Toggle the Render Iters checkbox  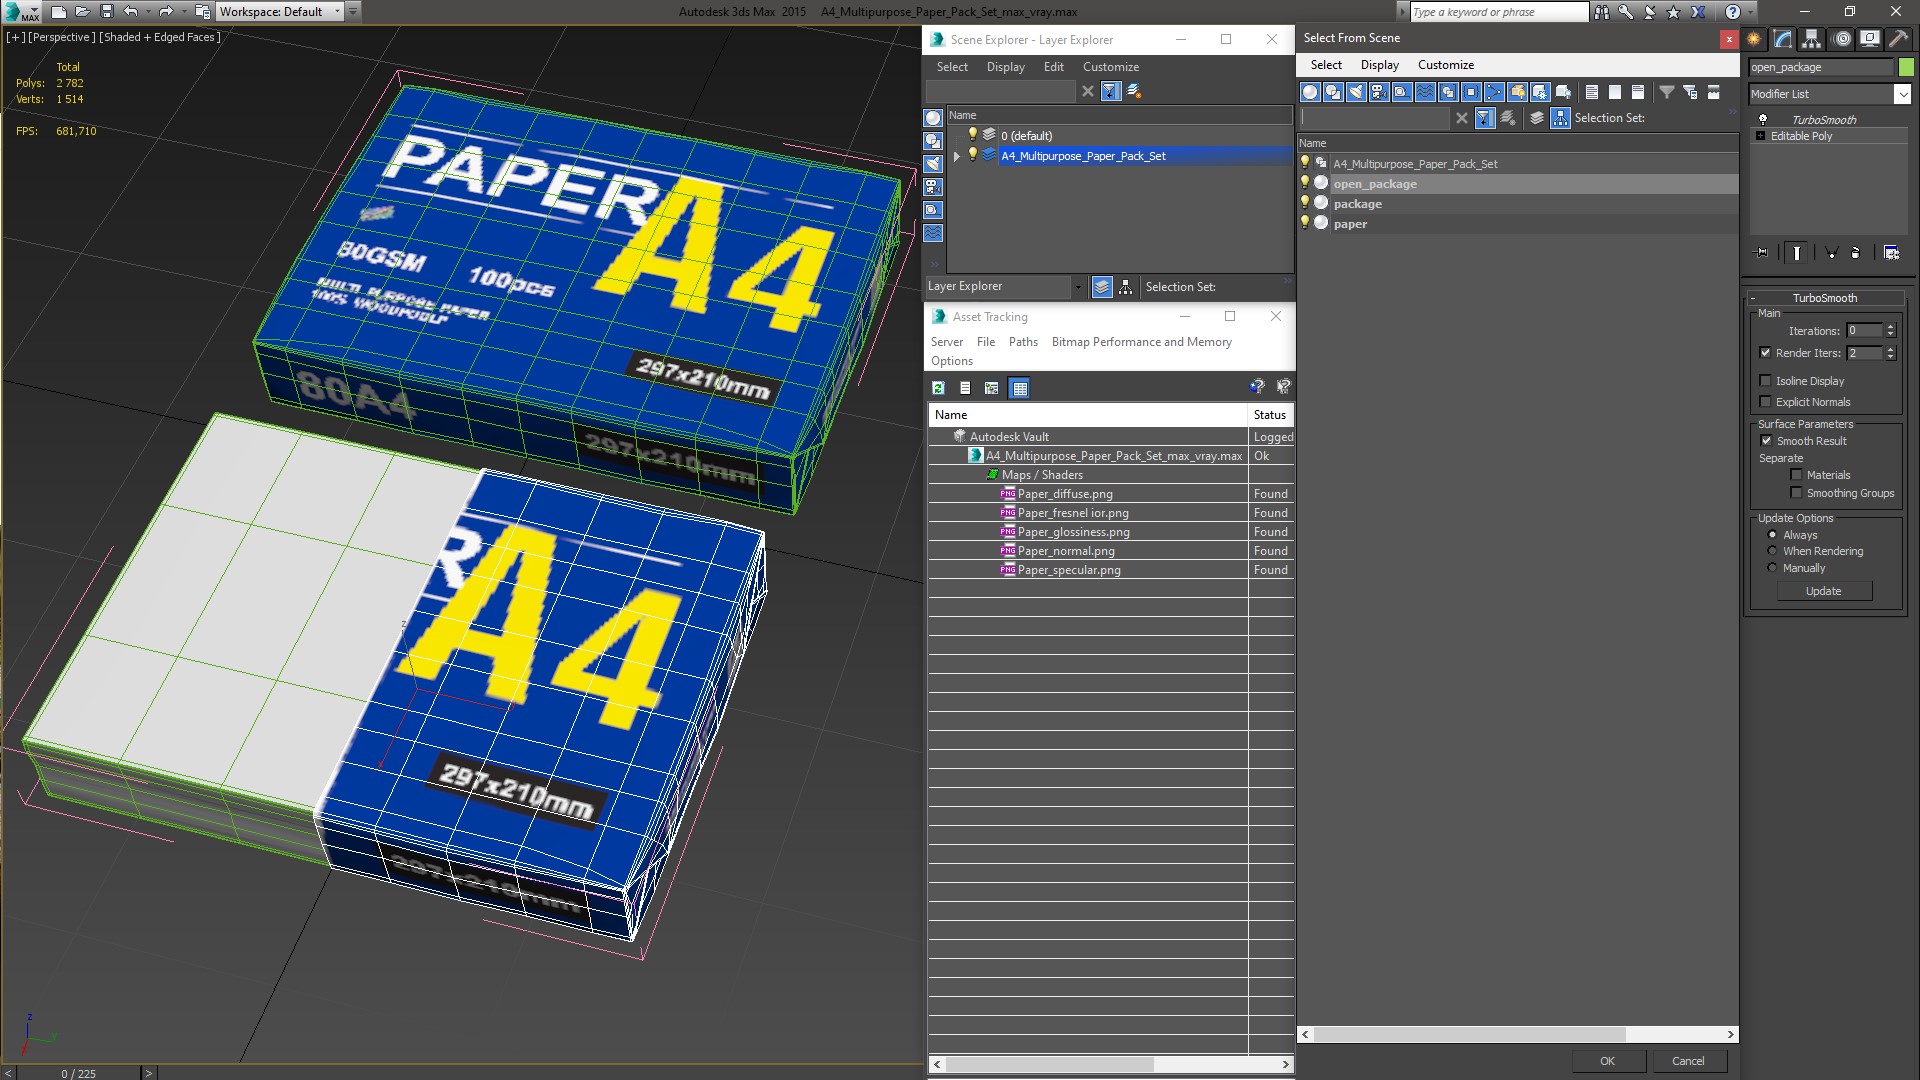click(x=1765, y=352)
